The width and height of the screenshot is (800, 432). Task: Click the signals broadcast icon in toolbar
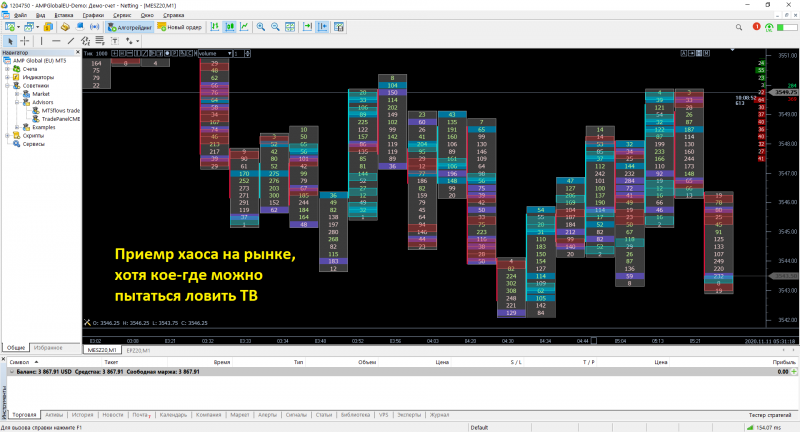point(94,27)
